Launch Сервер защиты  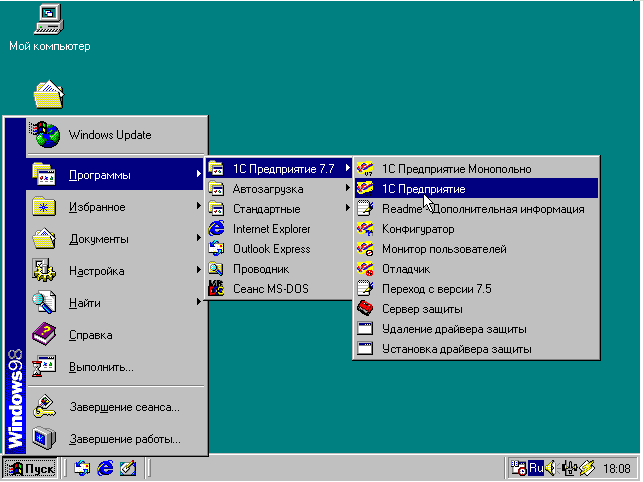477,309
